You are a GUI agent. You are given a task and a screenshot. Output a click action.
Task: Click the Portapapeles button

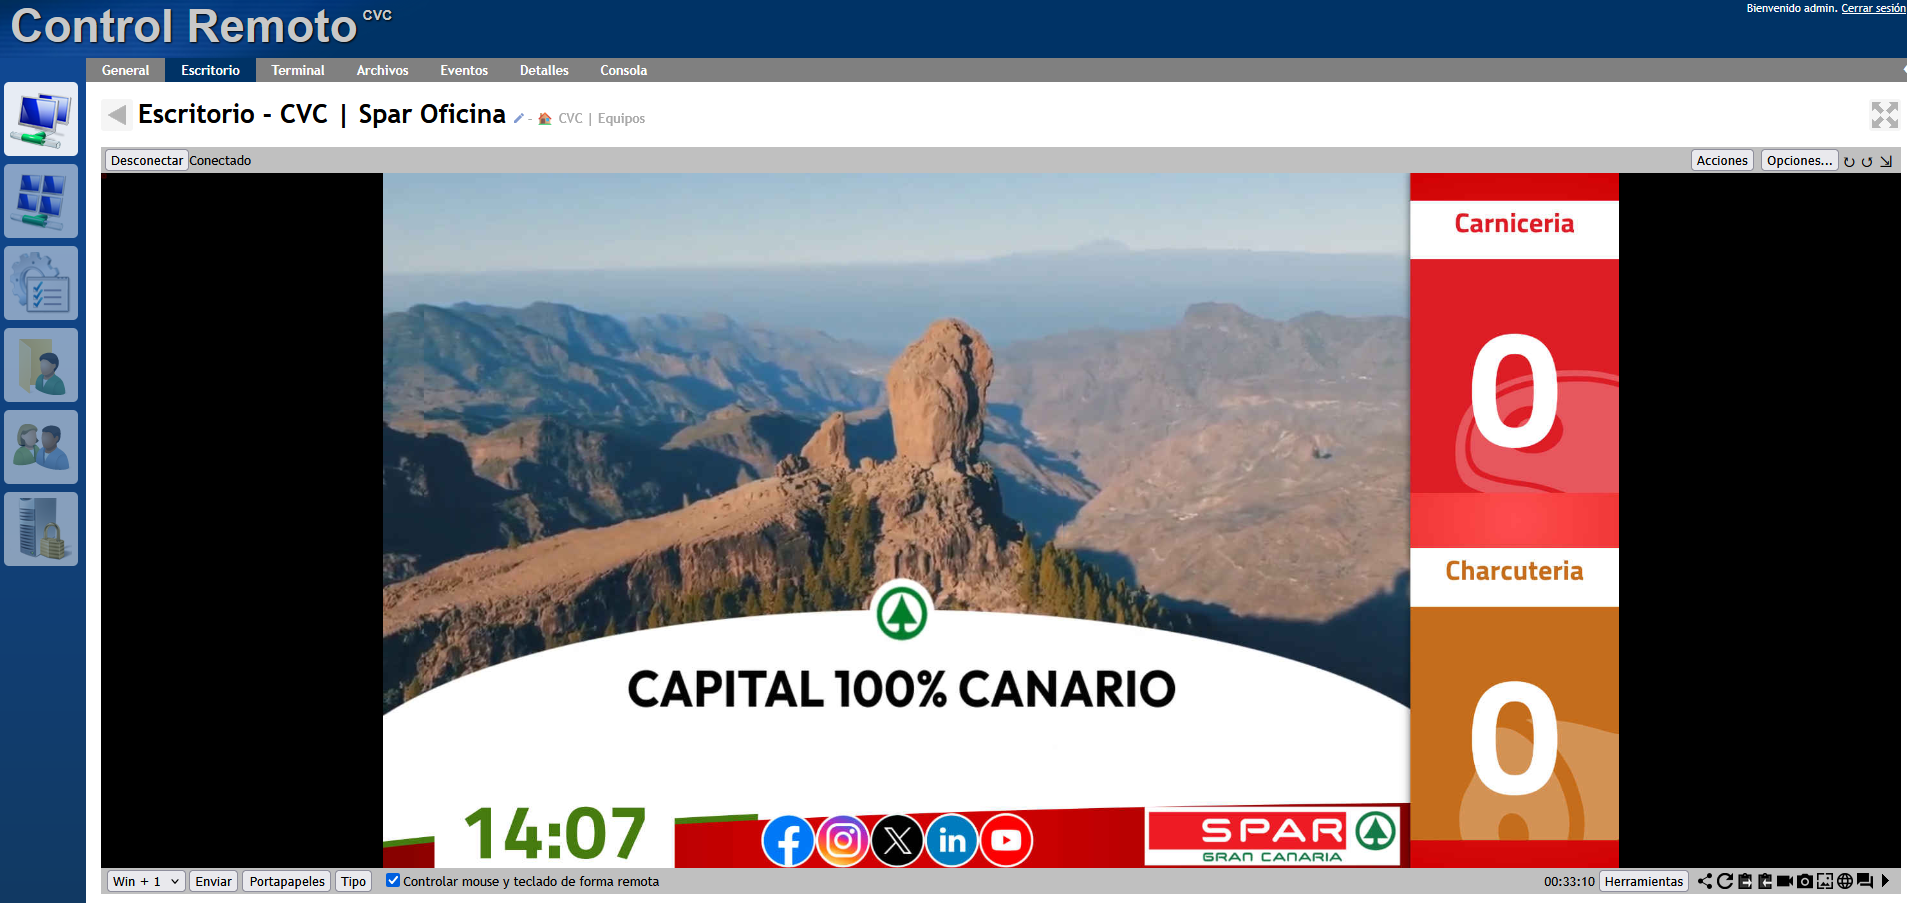click(x=287, y=881)
